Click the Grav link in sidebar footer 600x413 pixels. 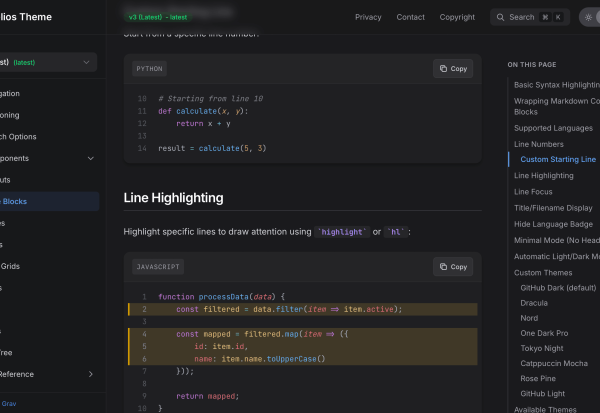(x=9, y=403)
